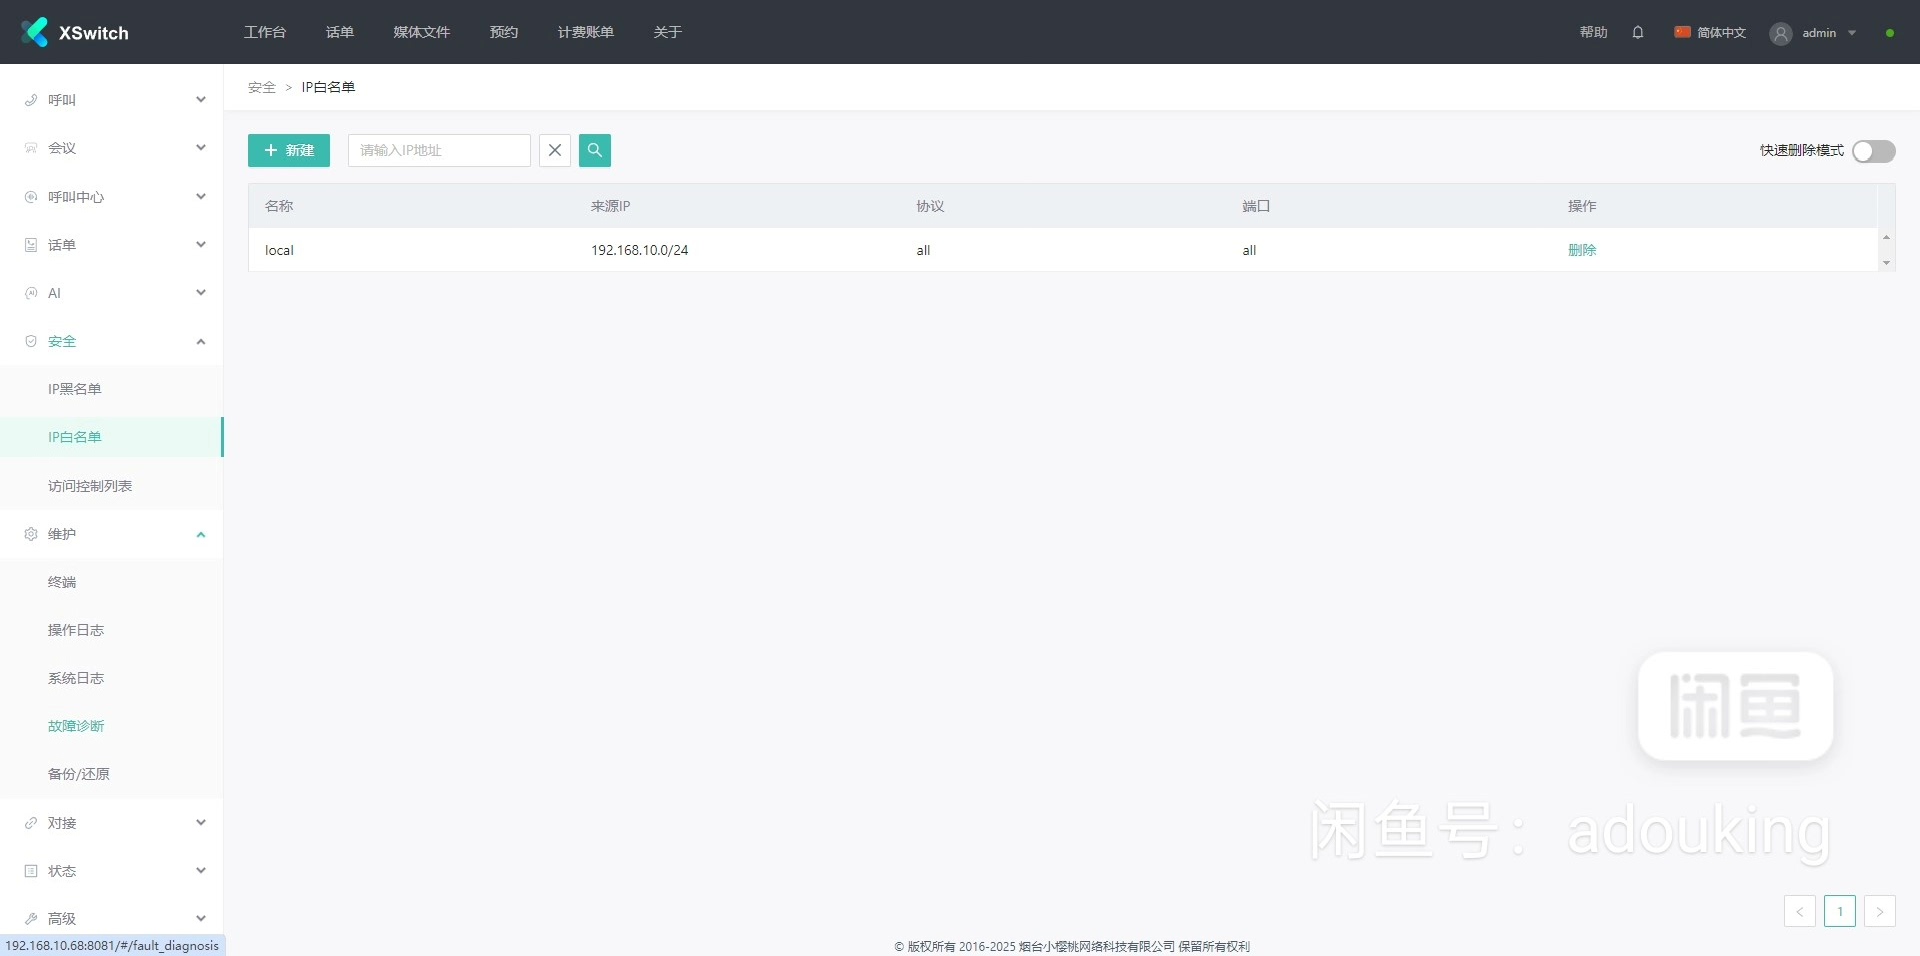1920x956 pixels.
Task: Expand the 会议 sidebar section chevron
Action: pos(201,148)
